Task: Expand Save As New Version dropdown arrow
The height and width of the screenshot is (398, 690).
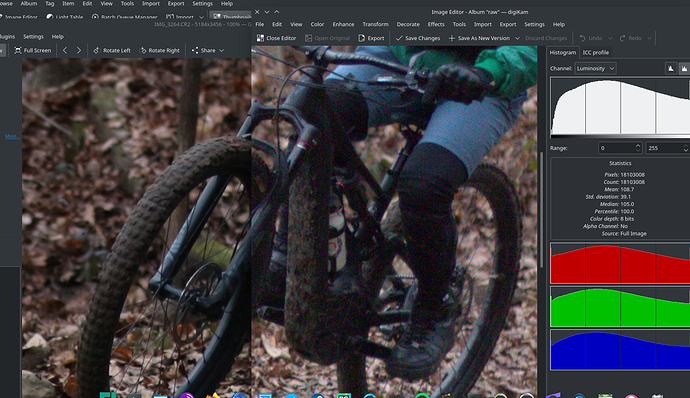Action: [518, 38]
